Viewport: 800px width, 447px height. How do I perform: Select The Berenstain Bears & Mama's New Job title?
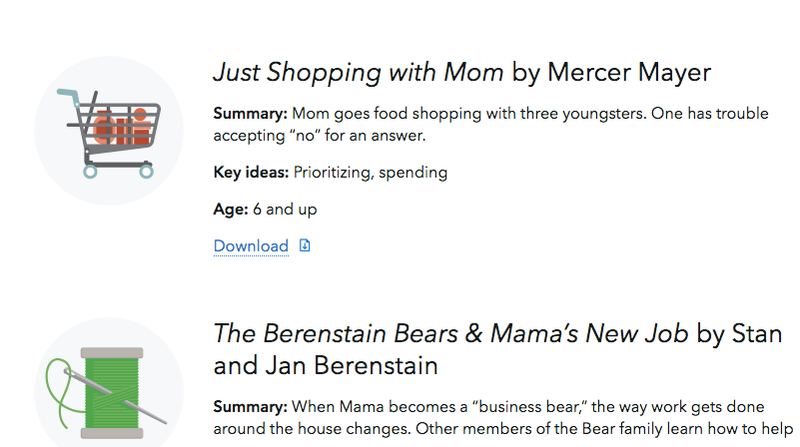point(451,334)
